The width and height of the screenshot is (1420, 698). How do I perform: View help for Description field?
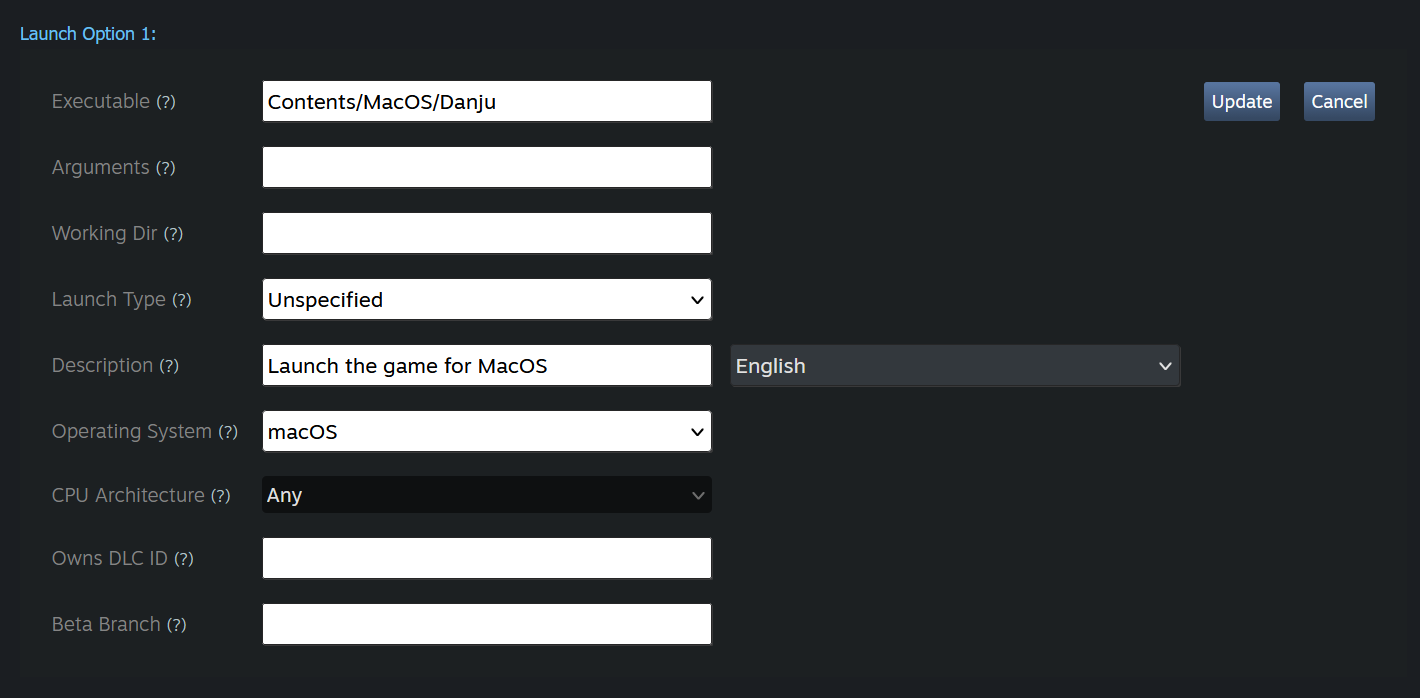tap(171, 366)
